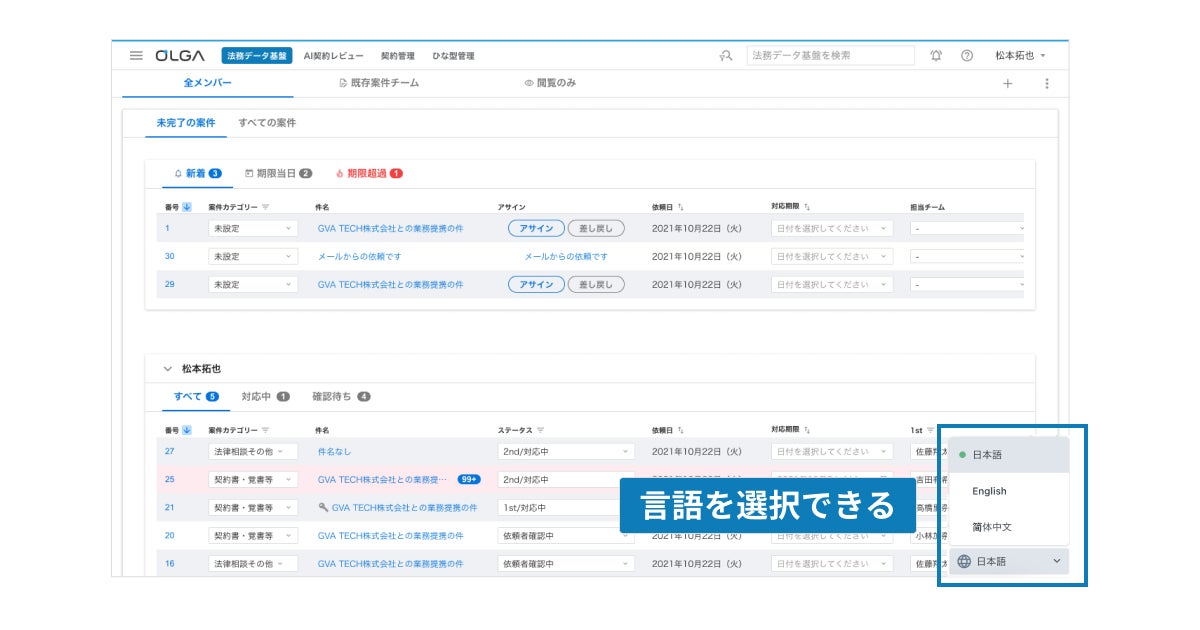The image size is (1200, 630).
Task: Go to AI契約レビュー in the top navigation
Action: 334,56
